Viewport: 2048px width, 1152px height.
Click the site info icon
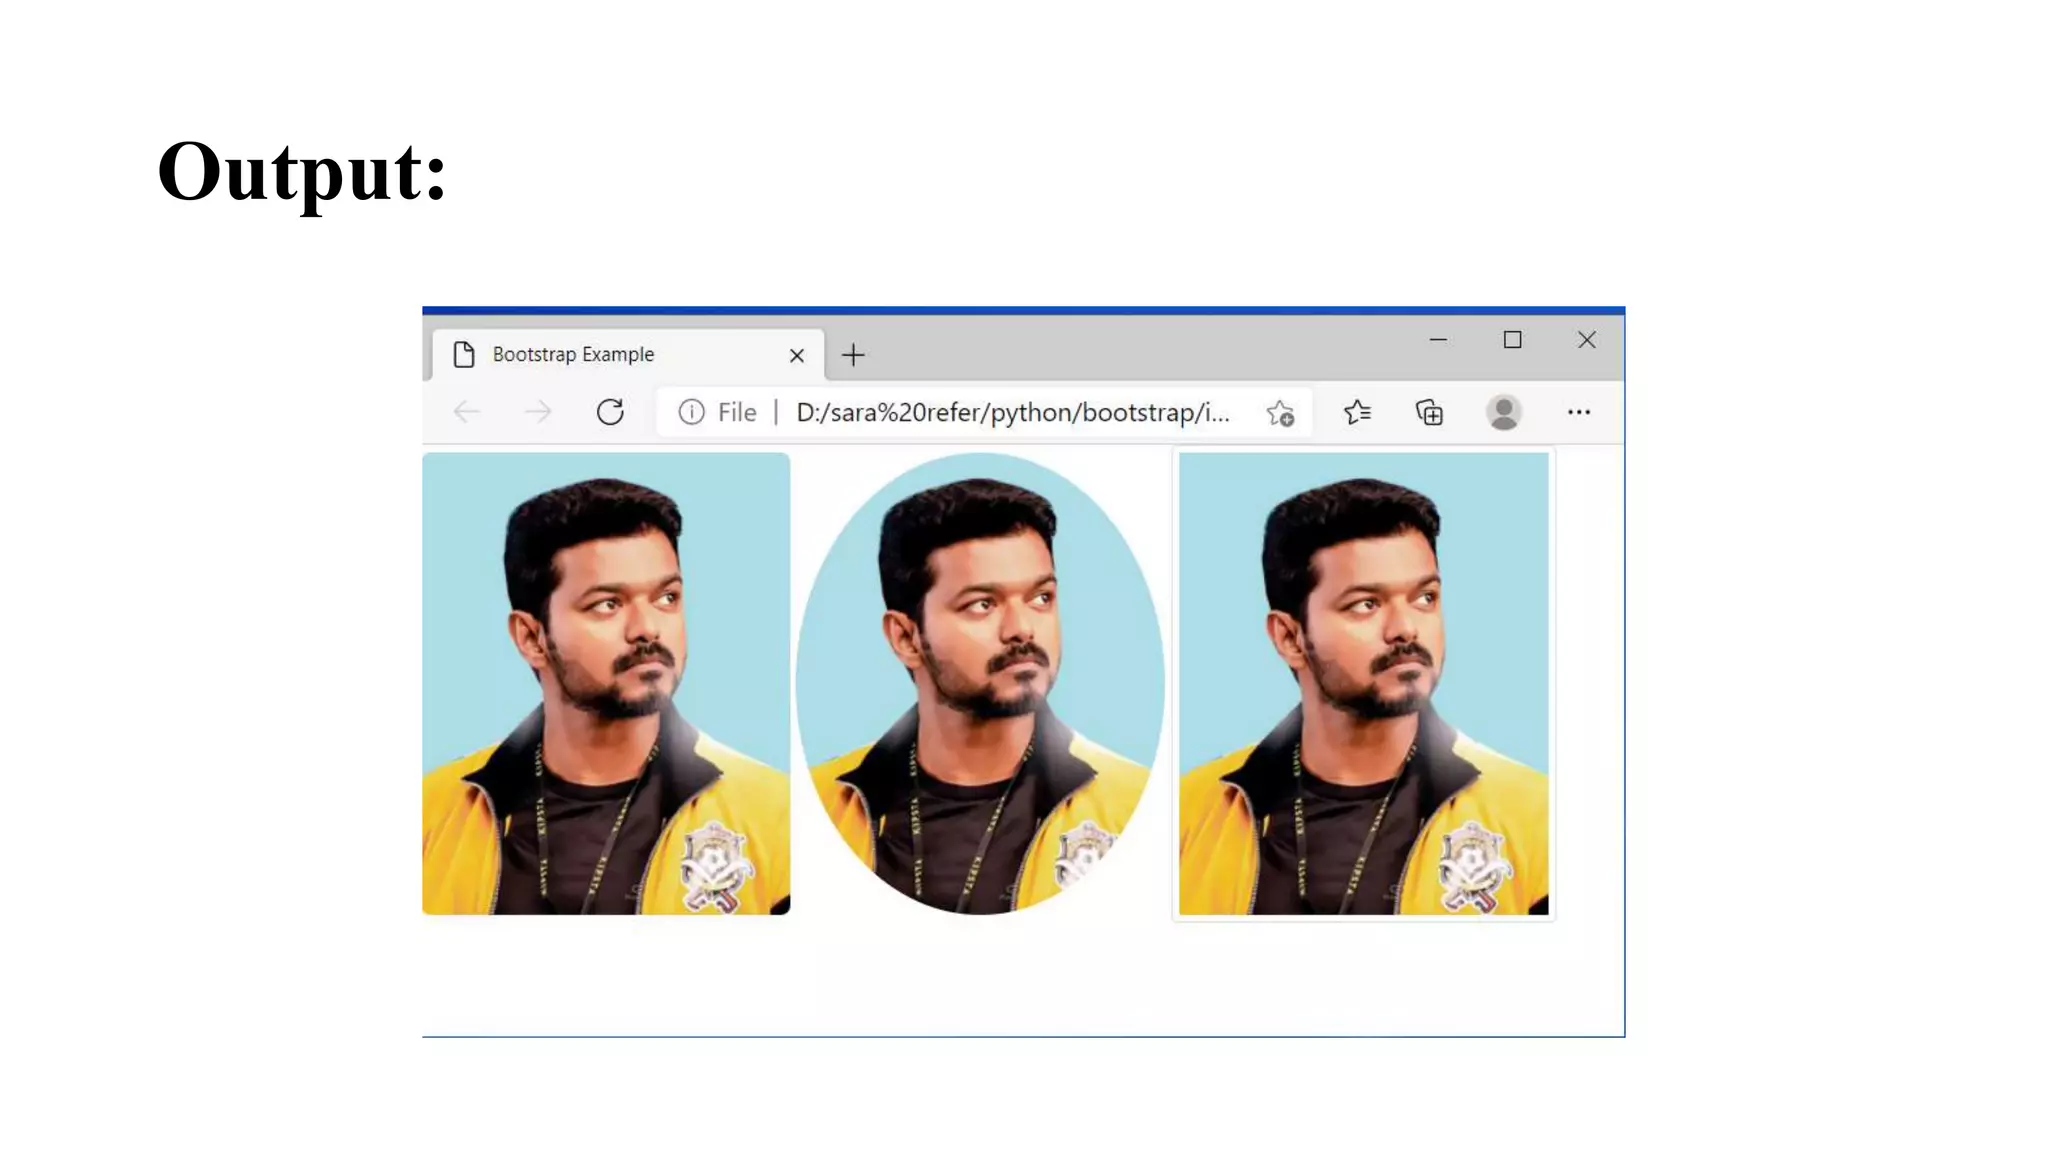[691, 412]
